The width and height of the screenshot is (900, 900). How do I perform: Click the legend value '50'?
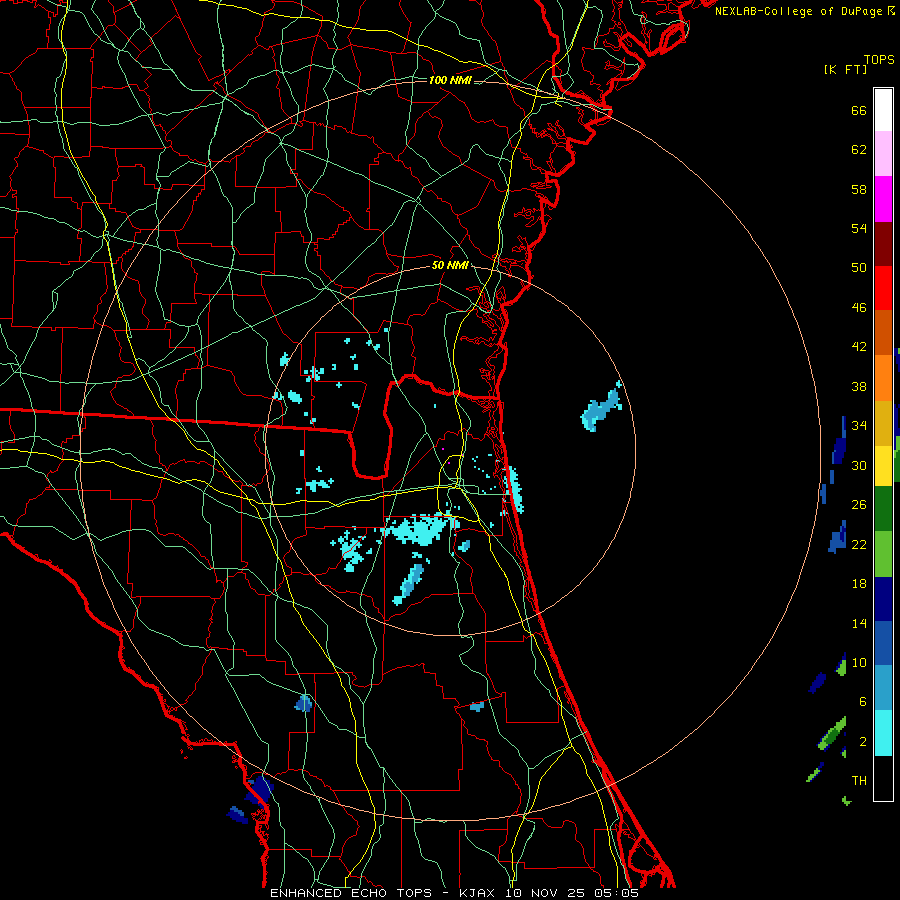click(859, 267)
